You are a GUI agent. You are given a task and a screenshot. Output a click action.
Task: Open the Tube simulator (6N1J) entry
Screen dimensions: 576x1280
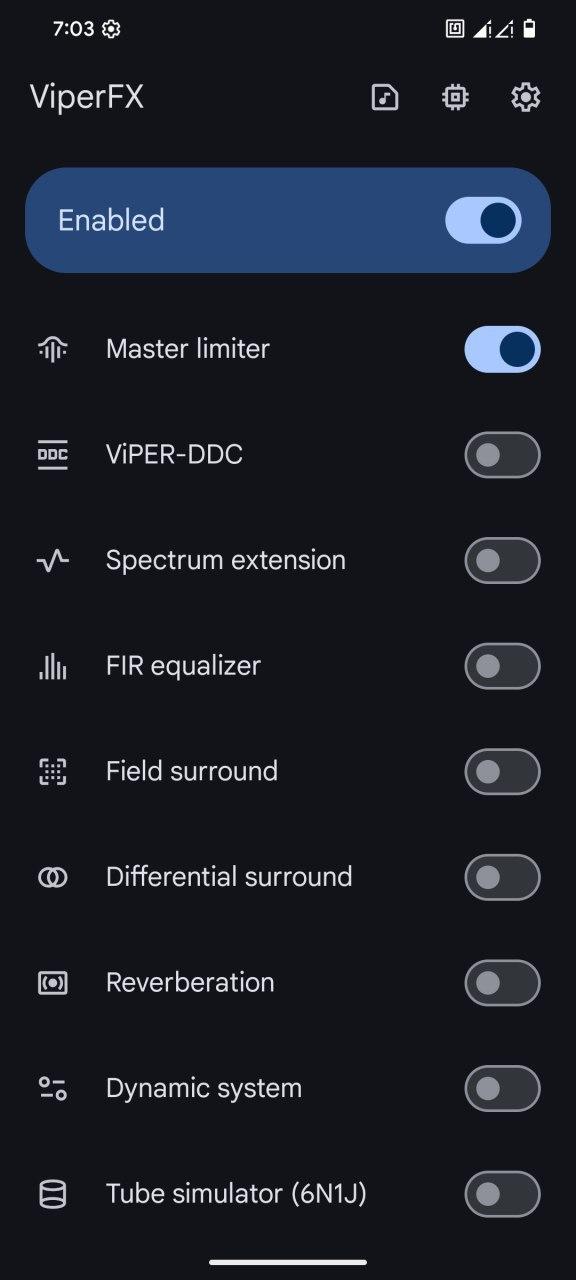point(288,1194)
